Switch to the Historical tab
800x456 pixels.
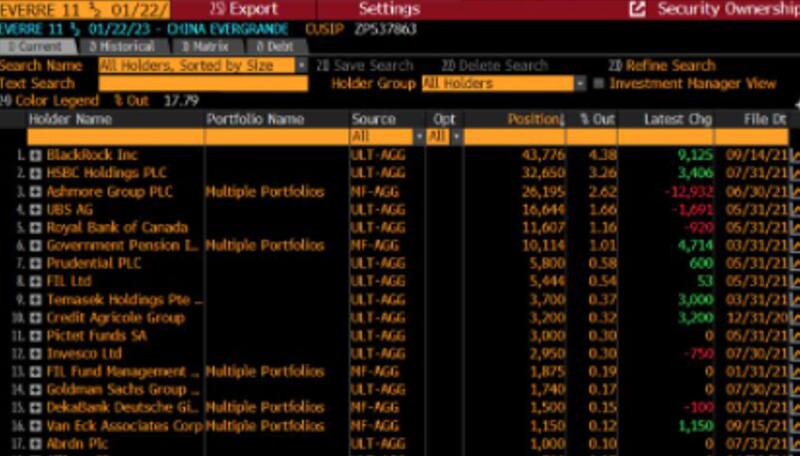[122, 47]
